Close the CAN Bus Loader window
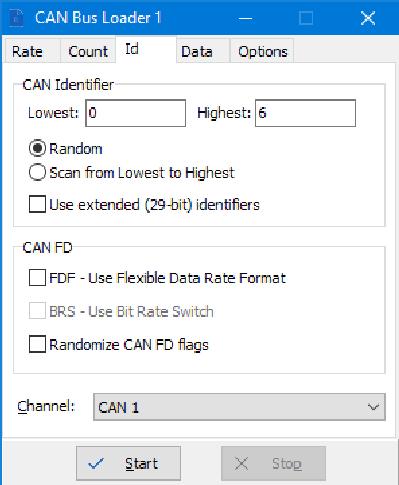Image resolution: width=399 pixels, height=485 pixels. (x=367, y=18)
